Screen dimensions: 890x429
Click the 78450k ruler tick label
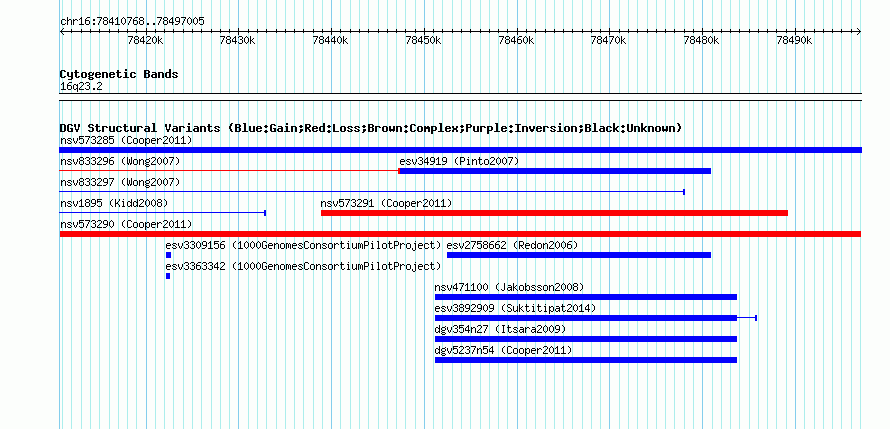[423, 40]
